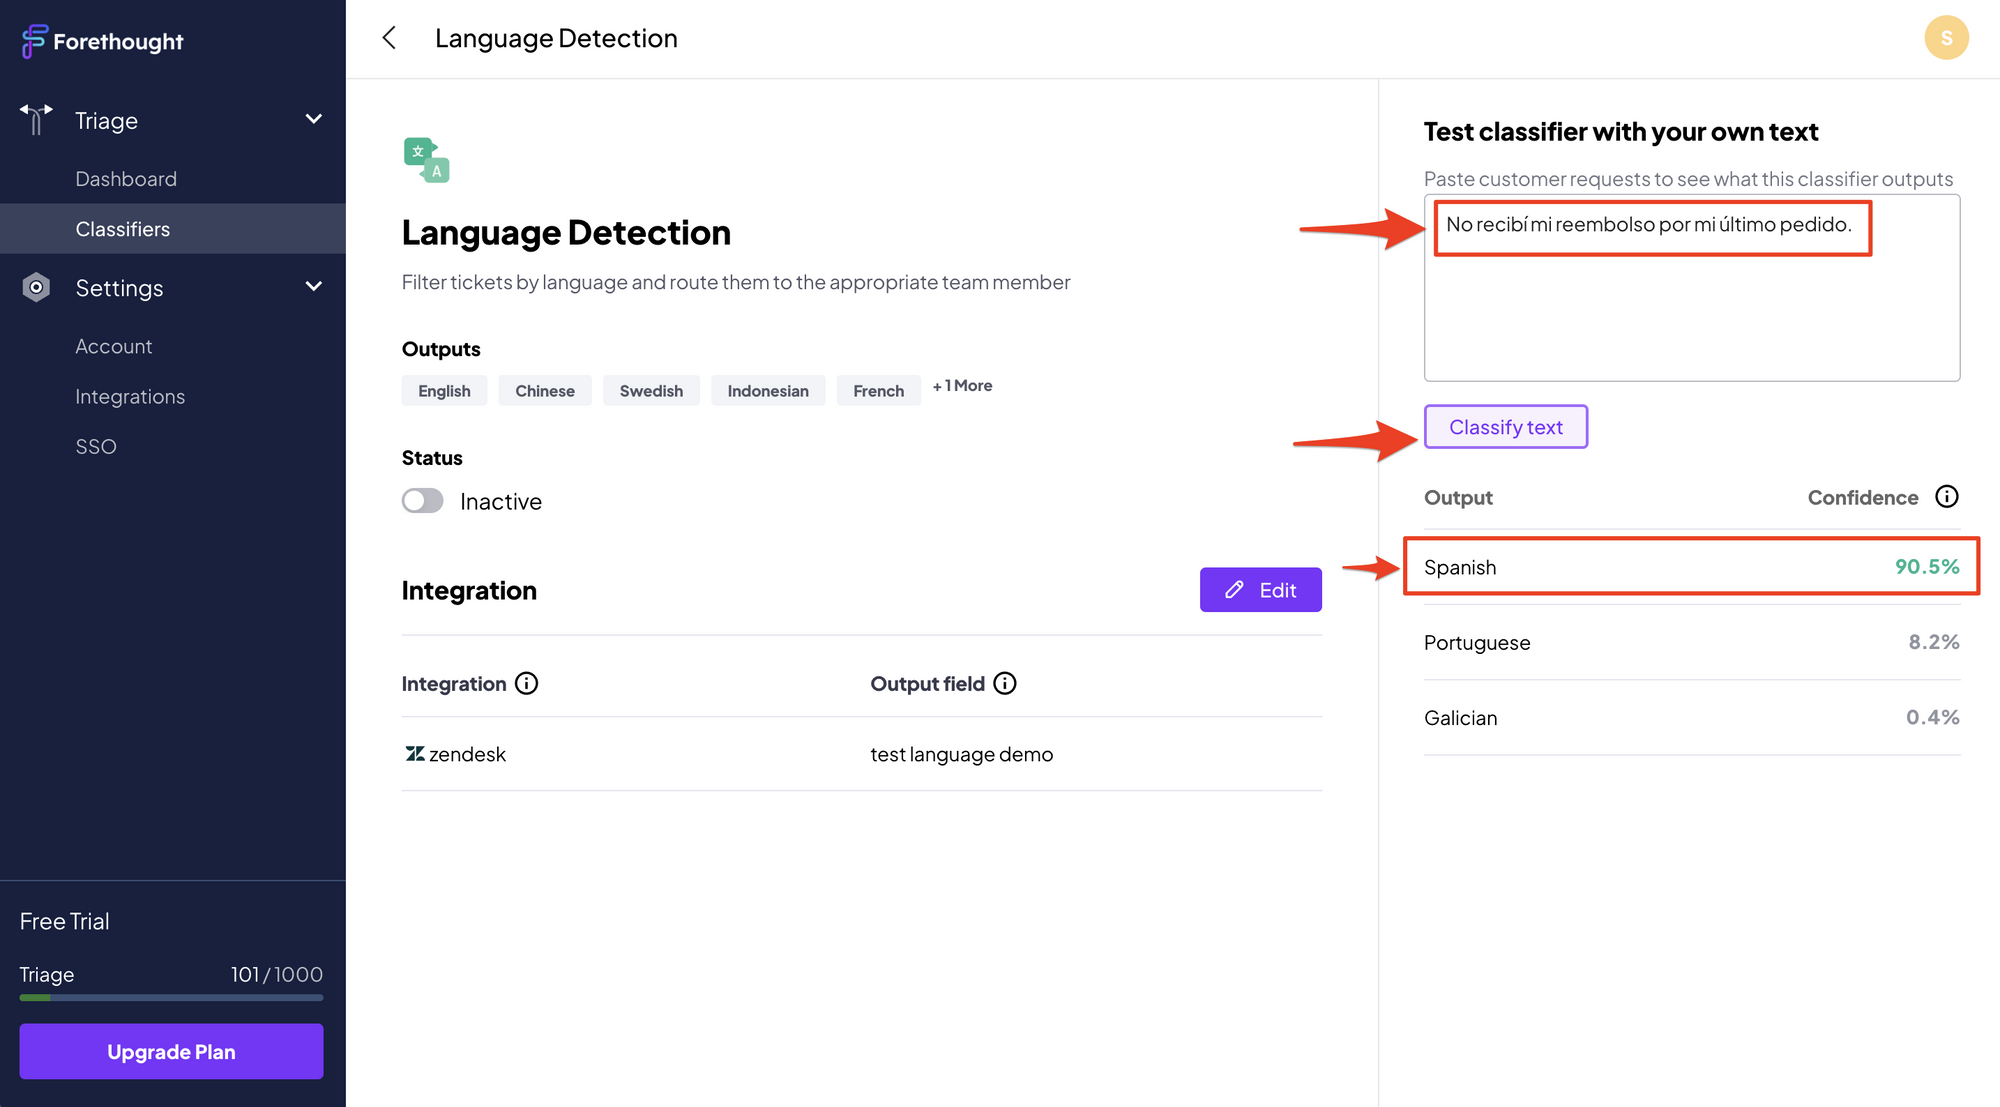Click the Edit integration button

coord(1260,590)
